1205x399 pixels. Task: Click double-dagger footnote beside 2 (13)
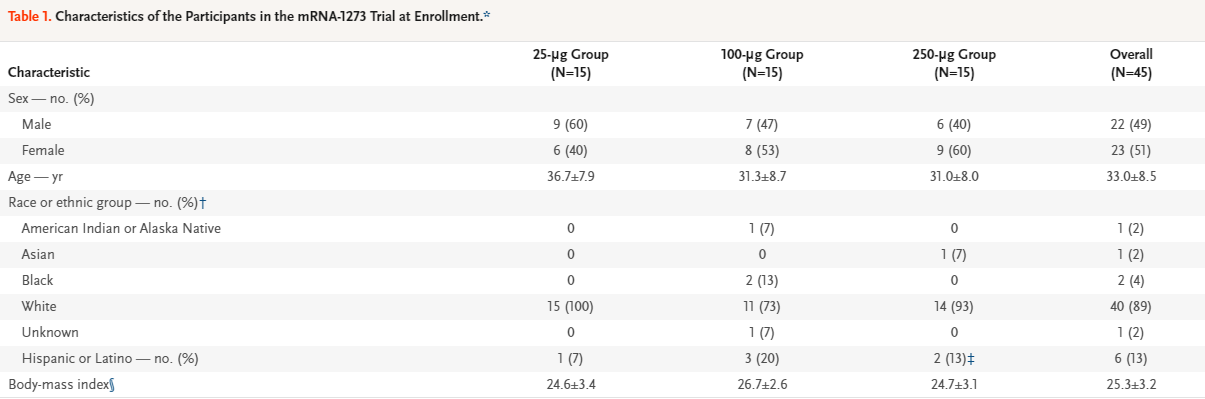tap(970, 358)
